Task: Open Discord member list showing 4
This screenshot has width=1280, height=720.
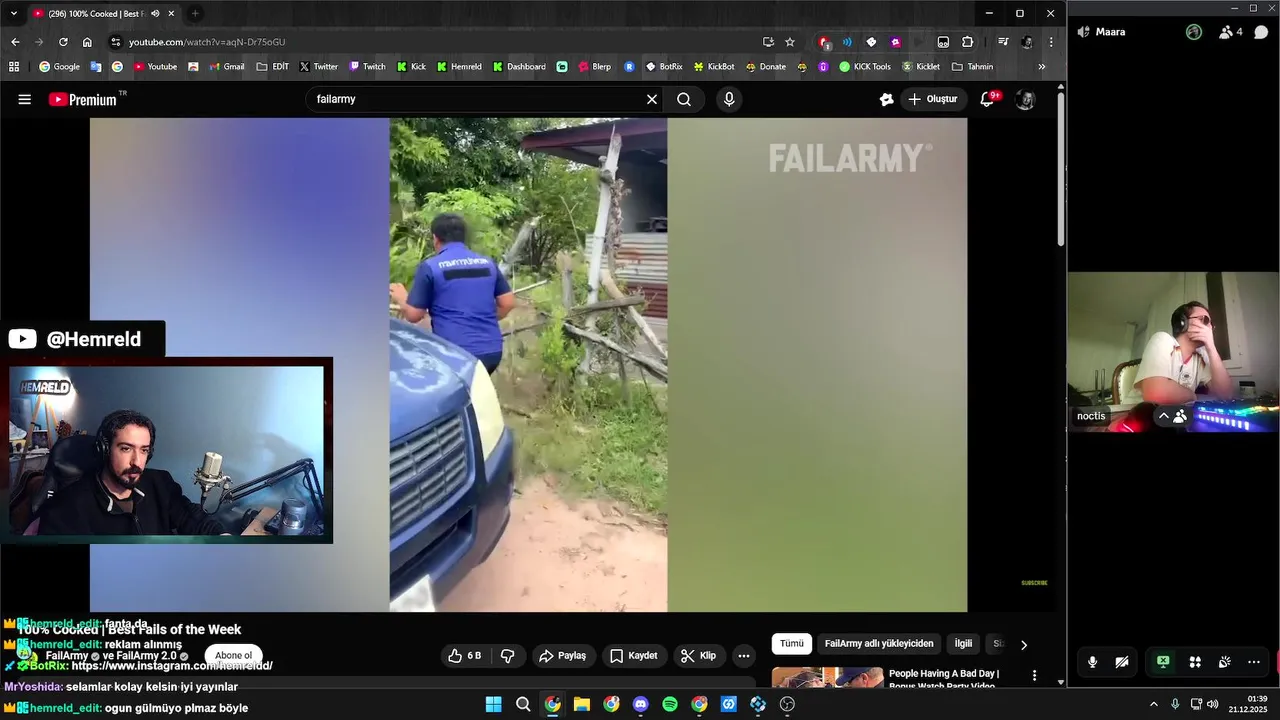Action: click(1230, 32)
